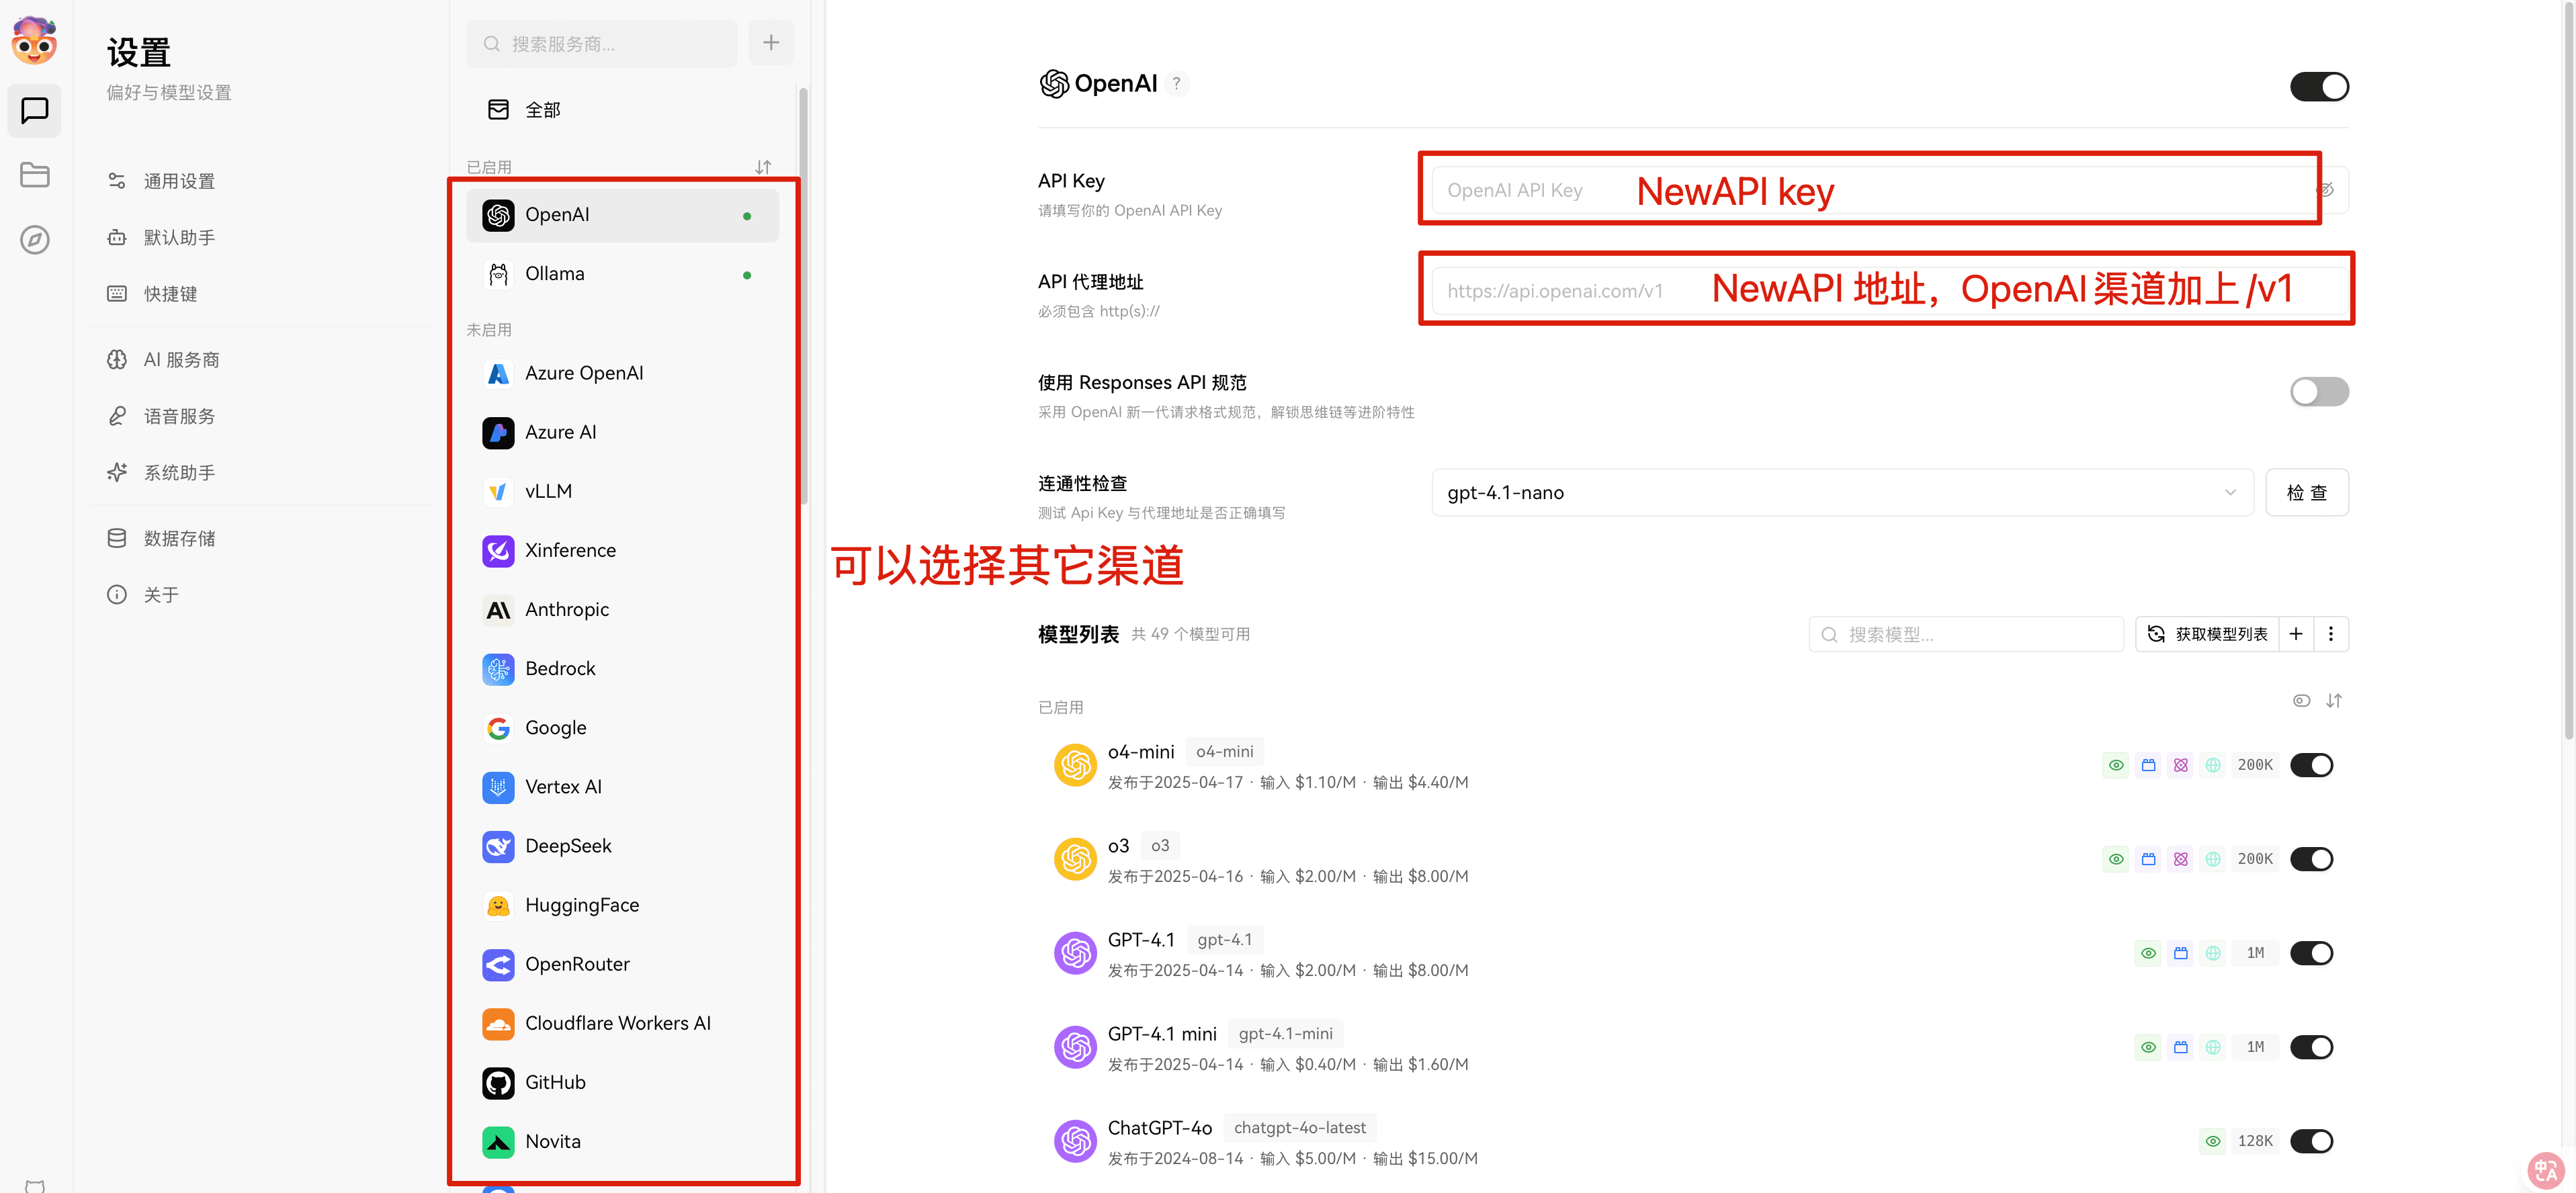
Task: Disable the o4-mini model toggle
Action: click(x=2313, y=764)
